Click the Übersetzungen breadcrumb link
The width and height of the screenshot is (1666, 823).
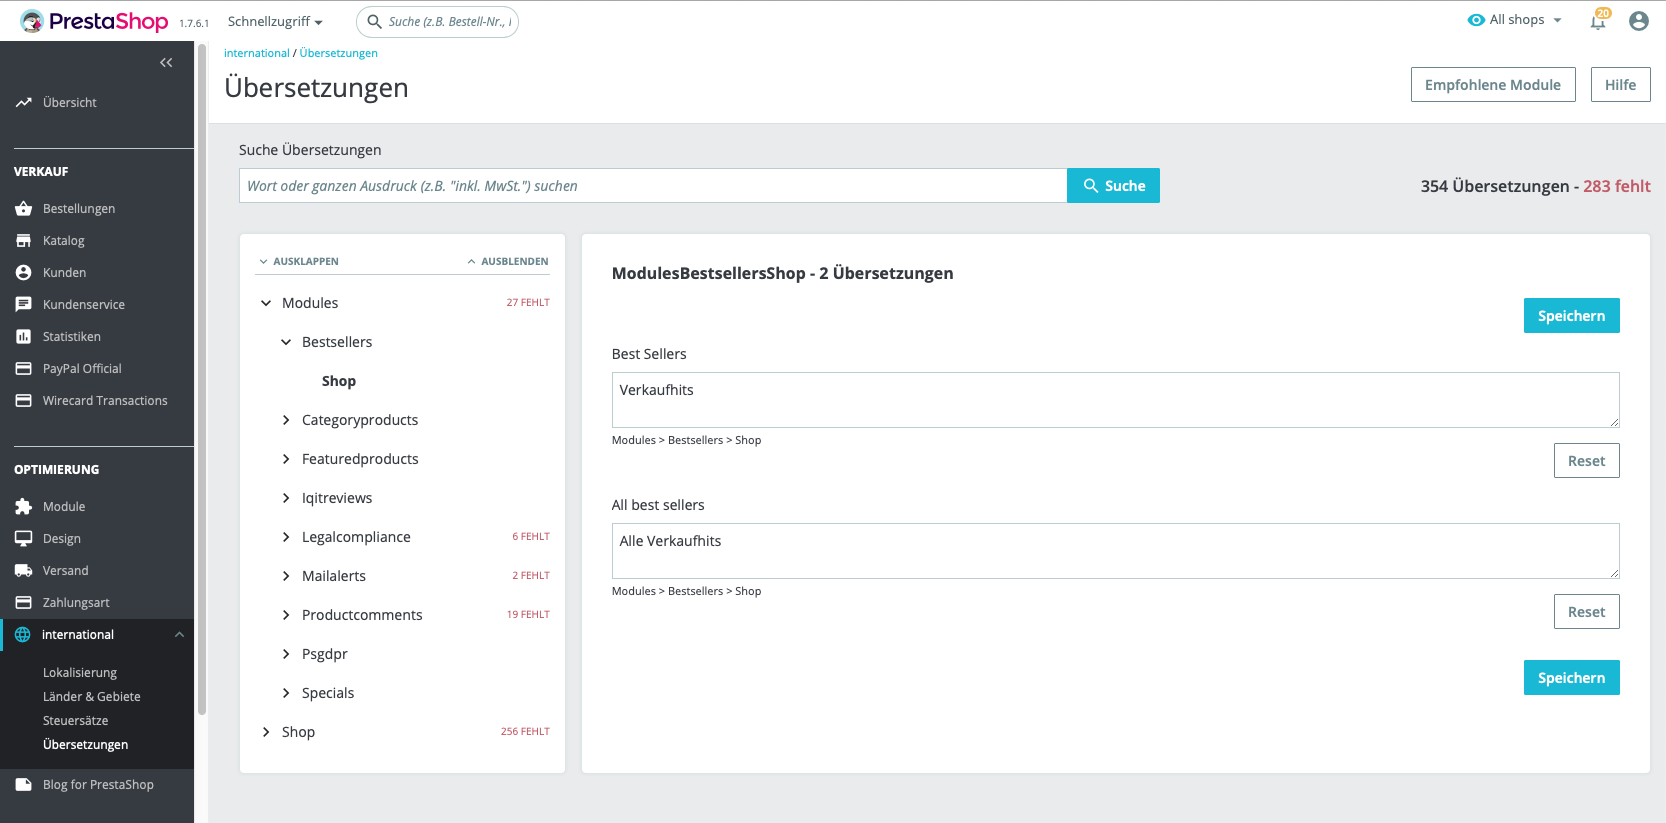(x=339, y=53)
